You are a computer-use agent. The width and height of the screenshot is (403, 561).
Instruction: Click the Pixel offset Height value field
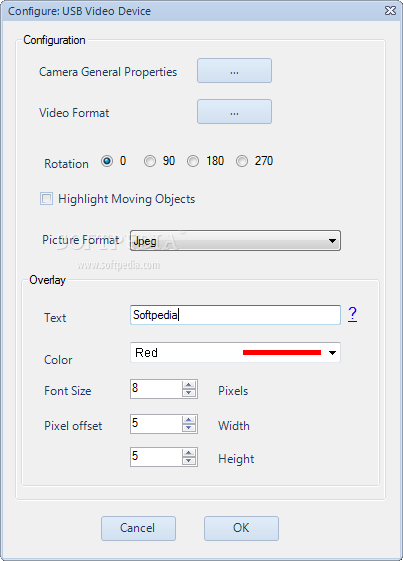[156, 457]
